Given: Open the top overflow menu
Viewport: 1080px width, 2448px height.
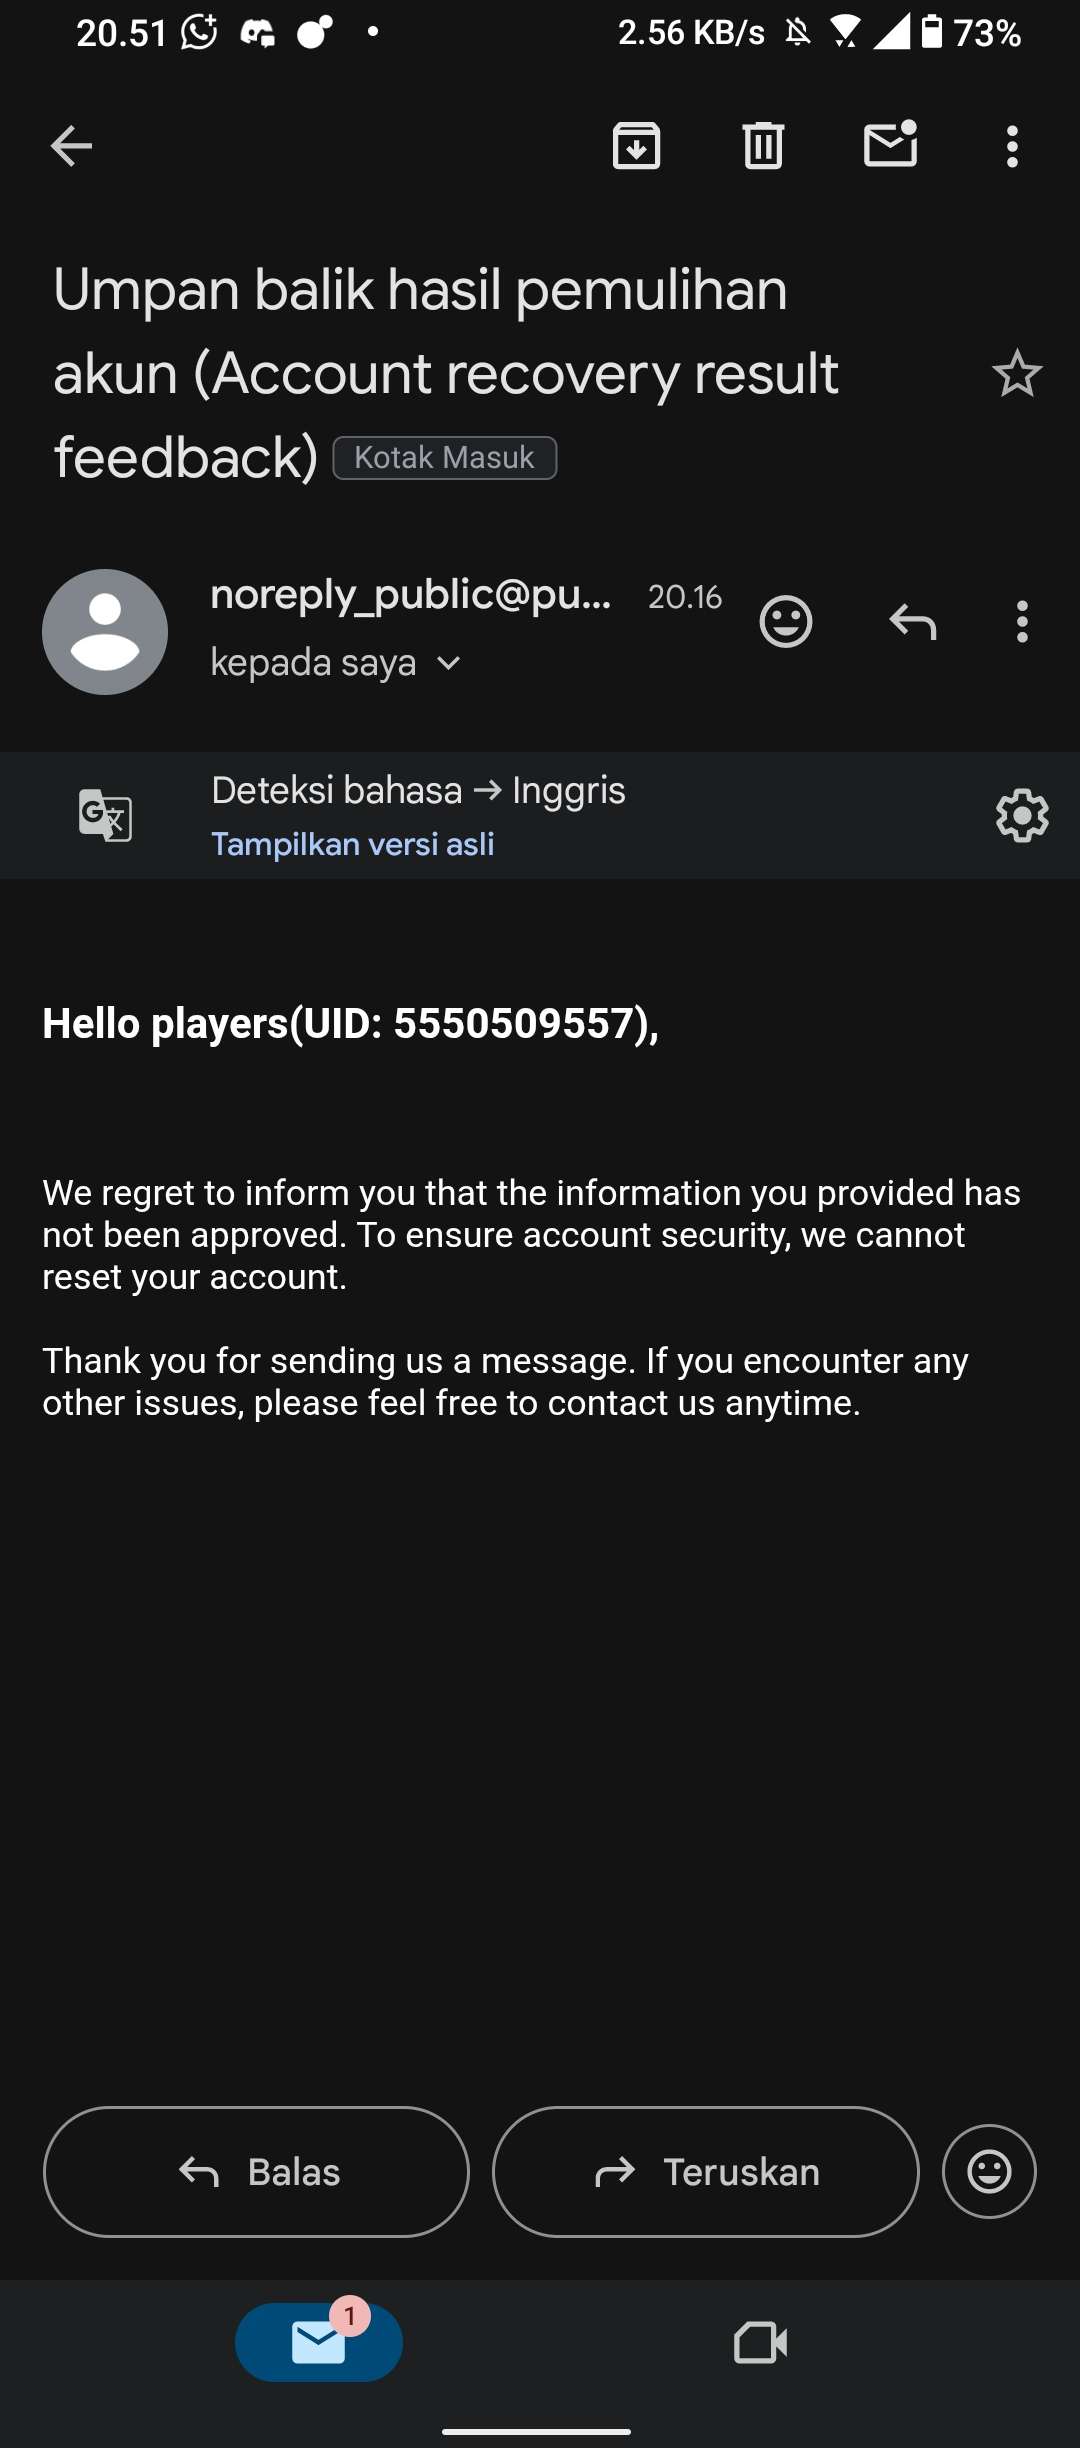Looking at the screenshot, I should (x=1012, y=146).
